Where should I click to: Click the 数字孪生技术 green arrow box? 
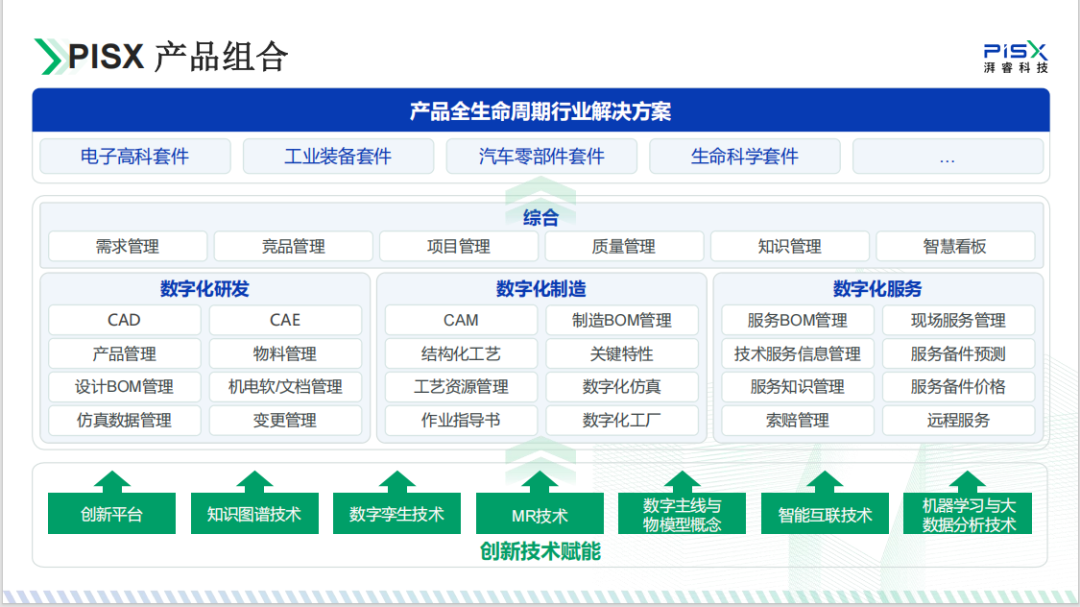pos(397,513)
